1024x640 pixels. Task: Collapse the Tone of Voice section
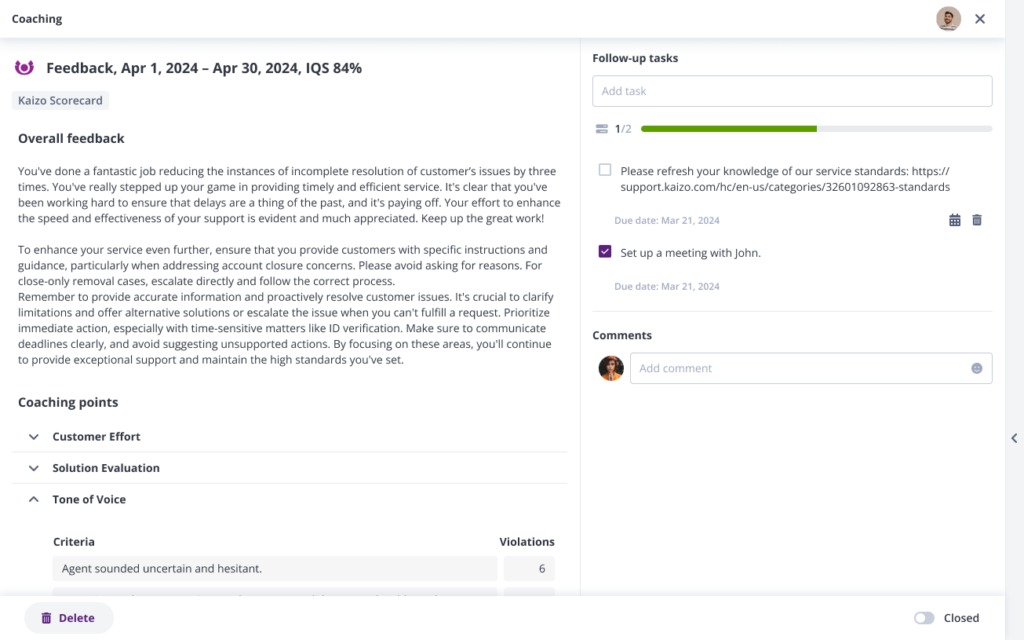click(x=34, y=499)
